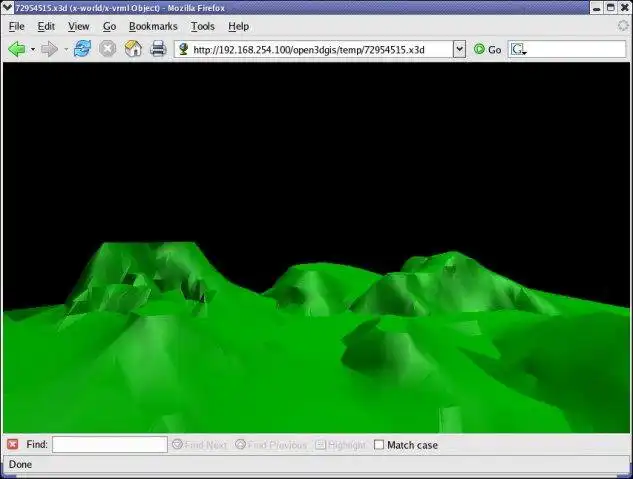Click the site identity icon in address bar
The width and height of the screenshot is (633, 479).
184,49
